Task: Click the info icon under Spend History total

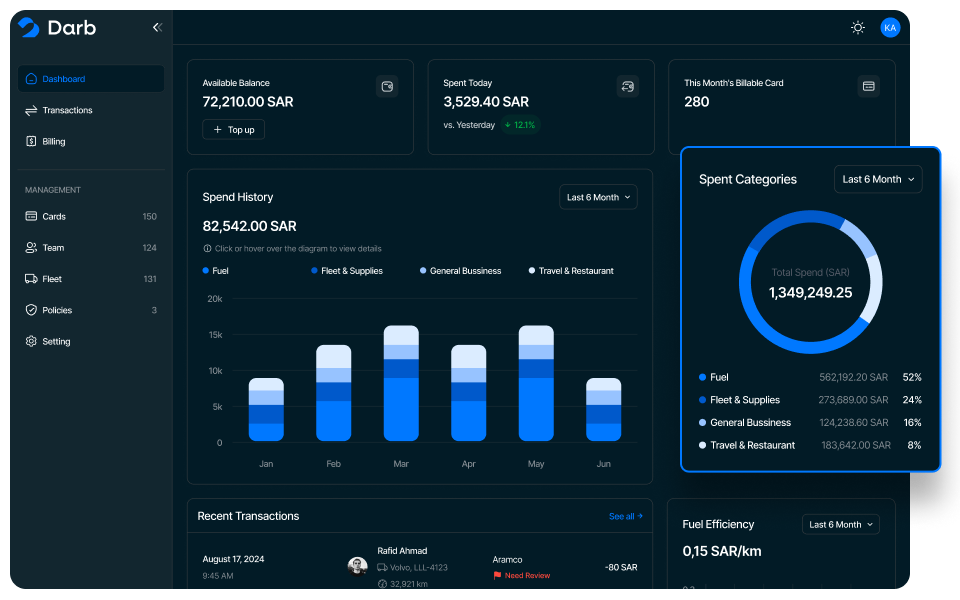Action: coord(207,249)
